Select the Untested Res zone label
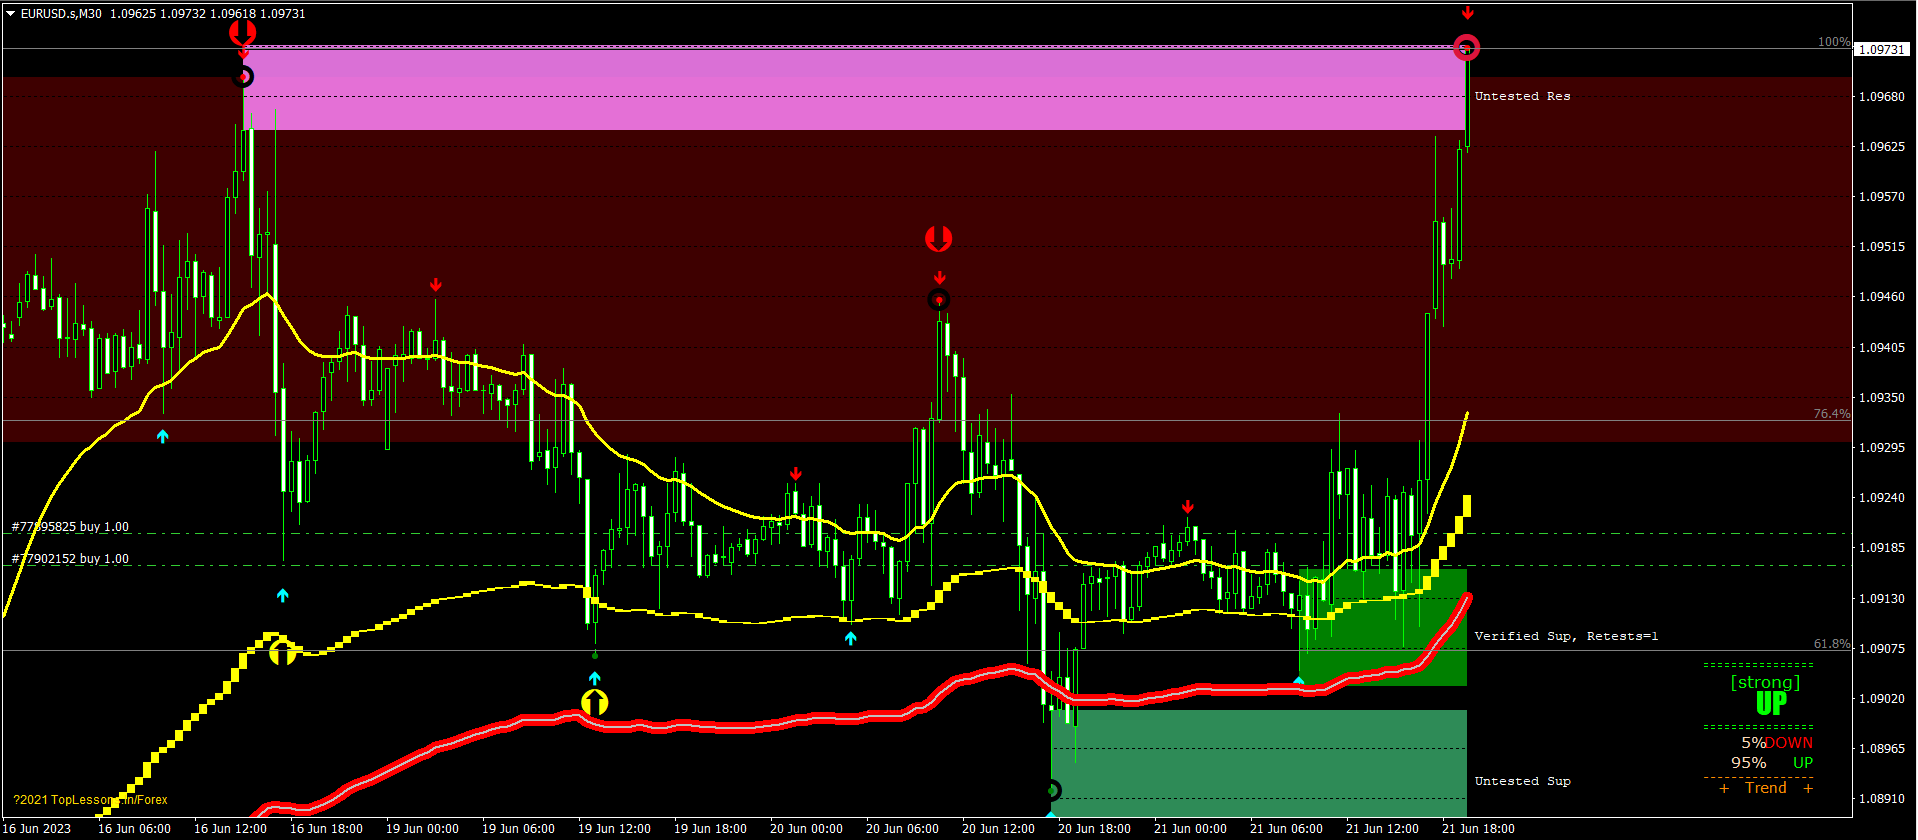Screen dimensions: 1918x840 click(1522, 96)
